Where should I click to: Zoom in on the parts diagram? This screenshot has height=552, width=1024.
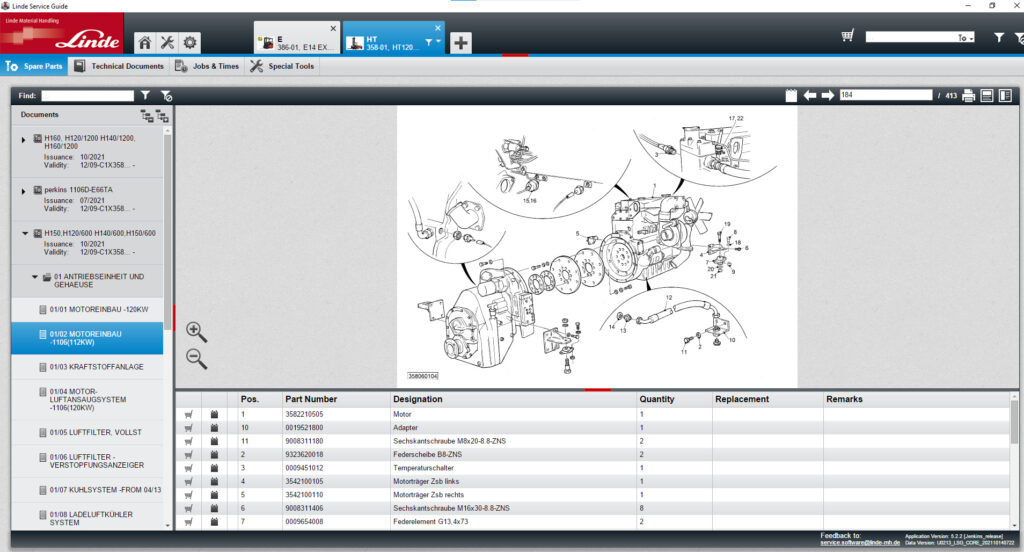[x=197, y=332]
